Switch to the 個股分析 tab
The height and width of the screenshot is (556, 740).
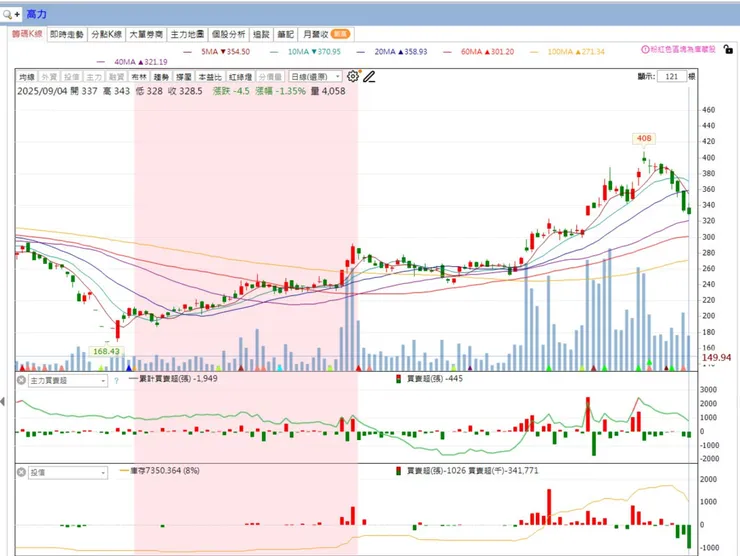pos(228,34)
